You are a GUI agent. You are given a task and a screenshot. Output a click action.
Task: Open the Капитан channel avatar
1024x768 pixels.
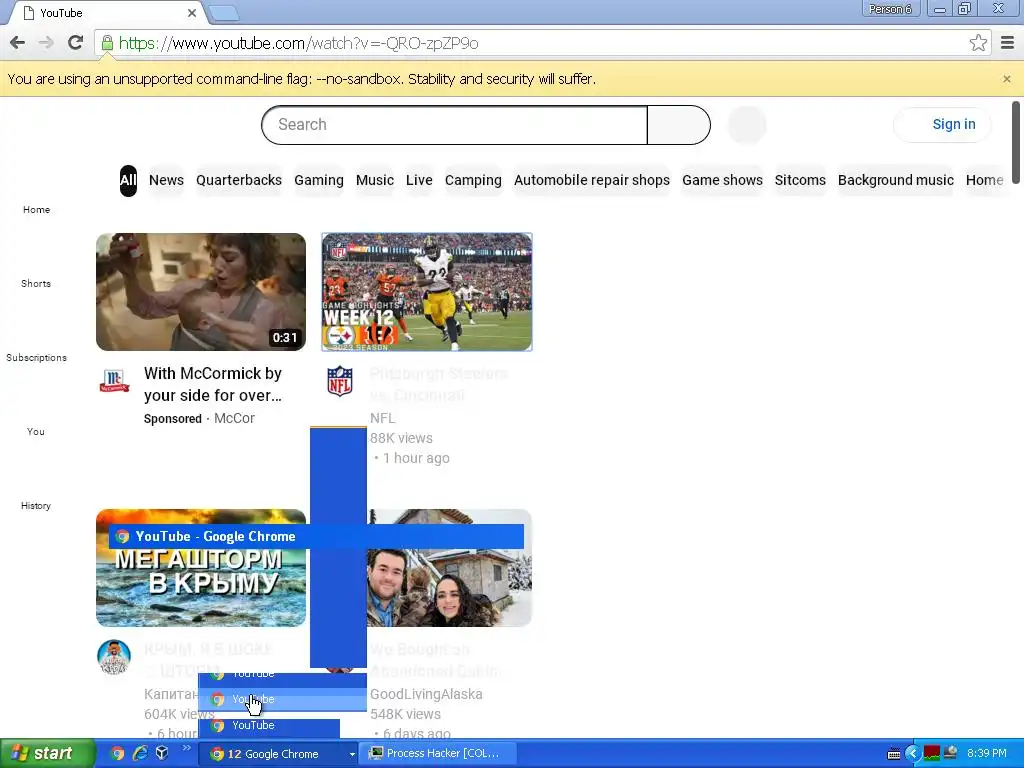(114, 657)
